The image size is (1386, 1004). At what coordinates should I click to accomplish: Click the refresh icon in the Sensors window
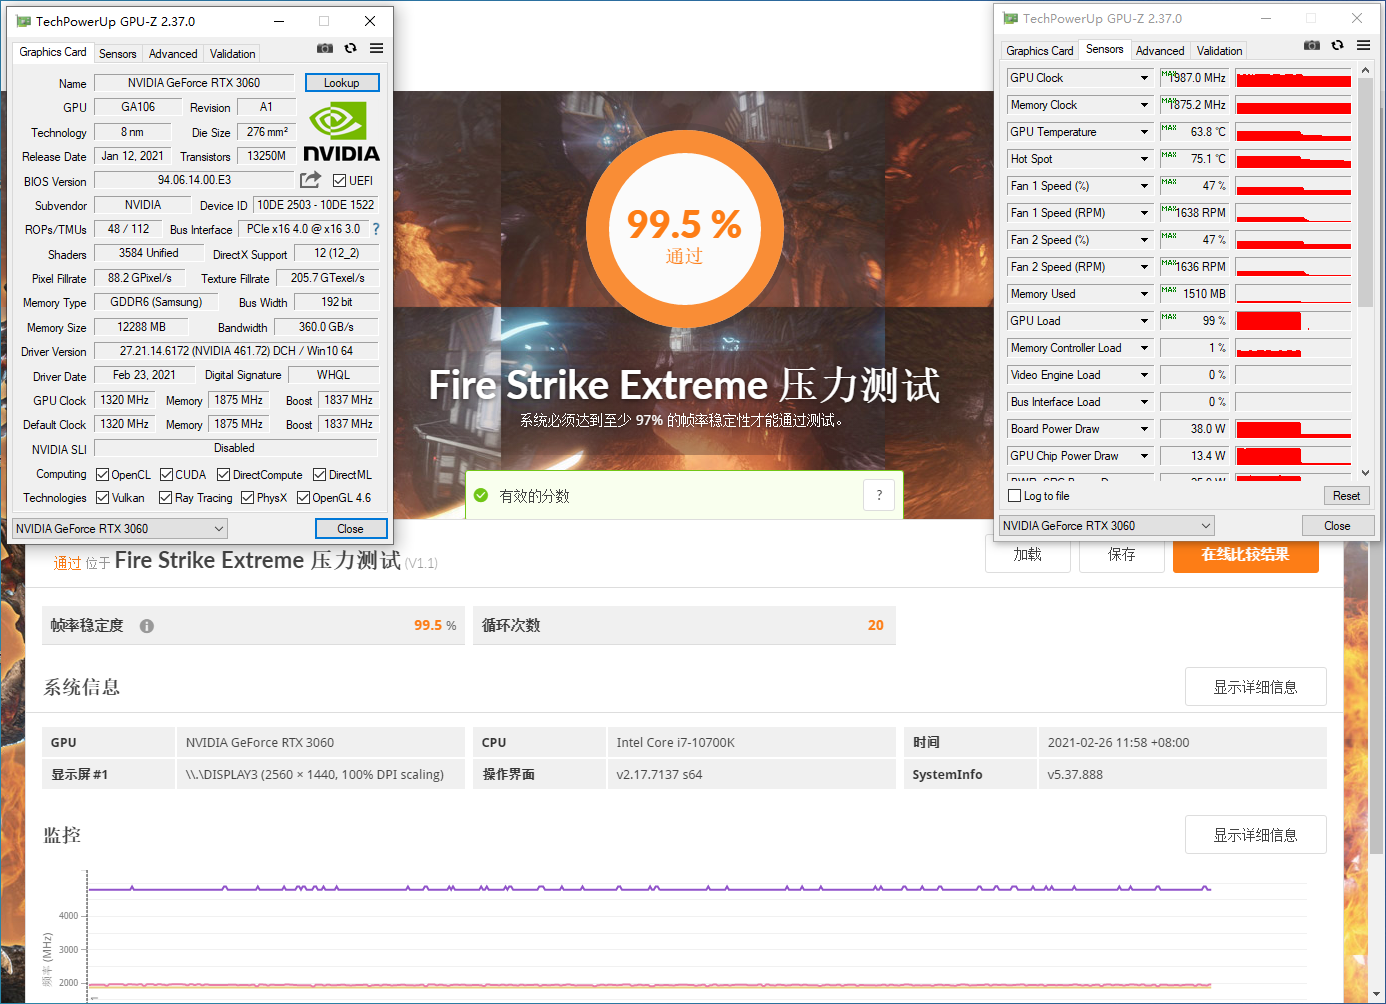(x=1338, y=45)
